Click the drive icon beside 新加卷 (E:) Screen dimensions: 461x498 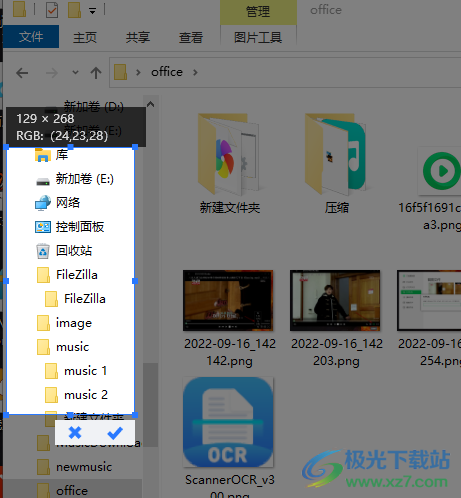43,181
